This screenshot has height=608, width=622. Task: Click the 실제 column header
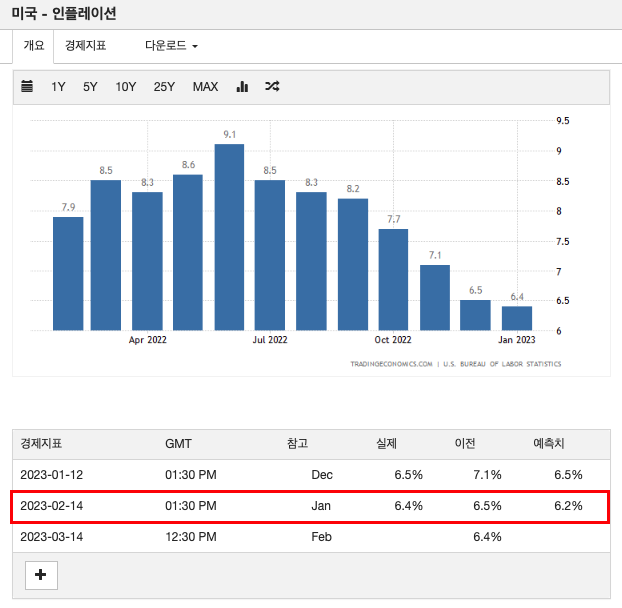[x=386, y=443]
